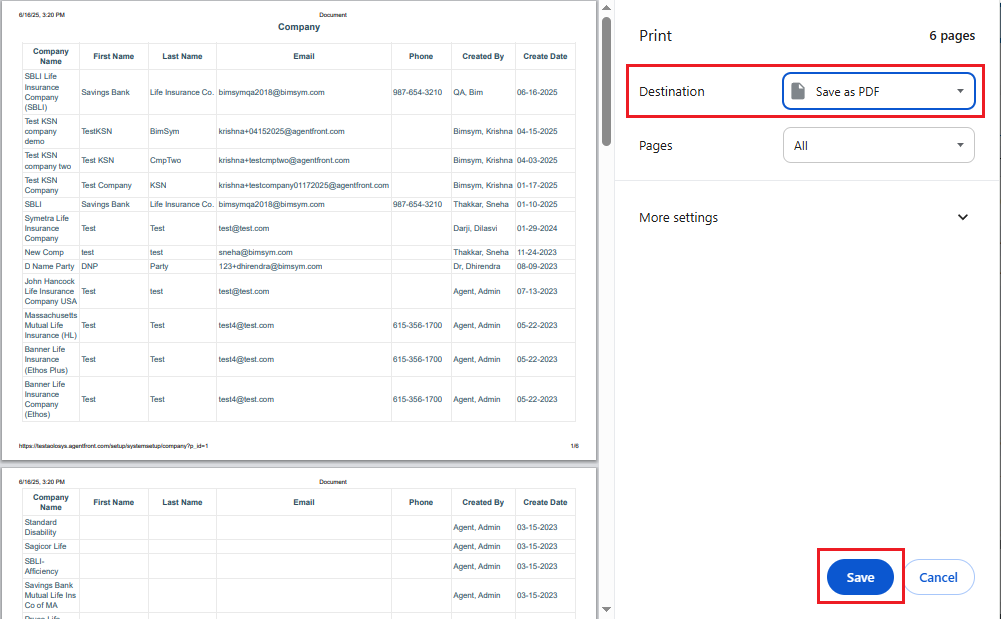1001x619 pixels.
Task: Click the More settings label
Action: pyautogui.click(x=678, y=217)
